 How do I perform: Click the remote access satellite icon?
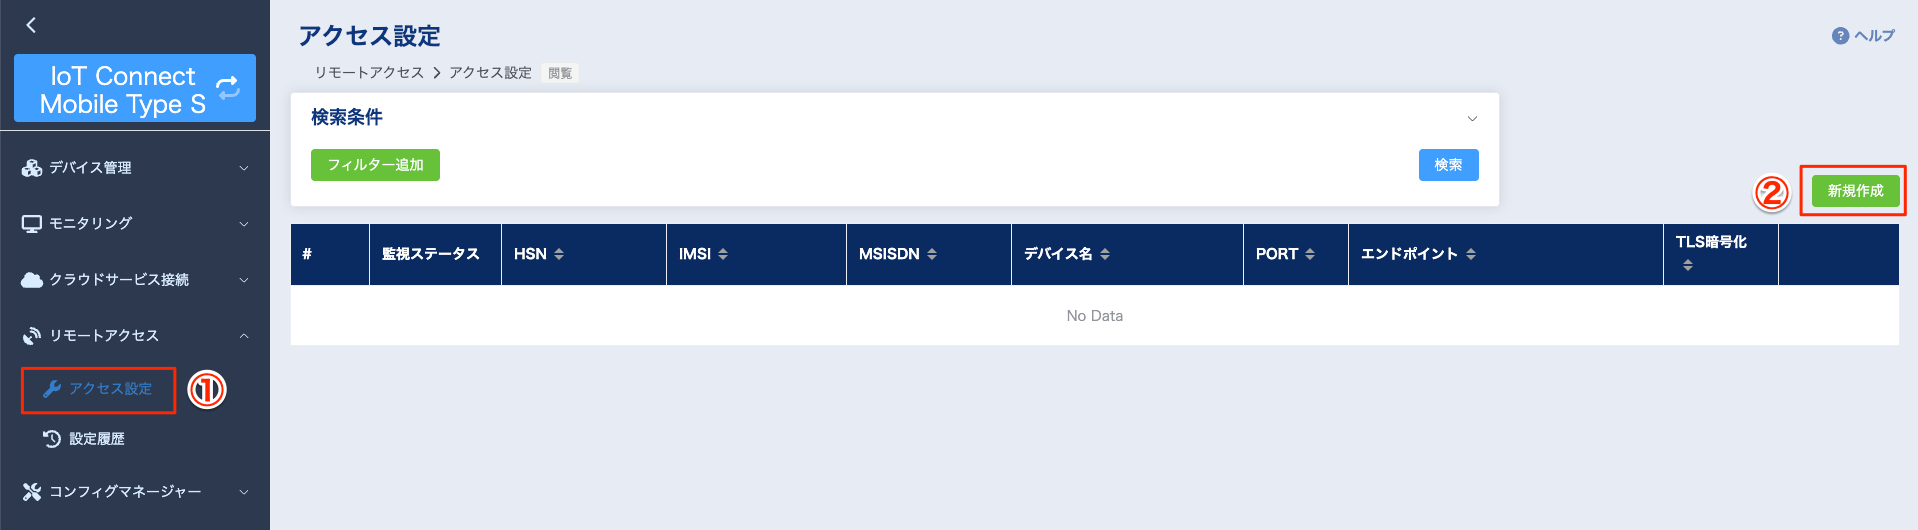(x=32, y=336)
